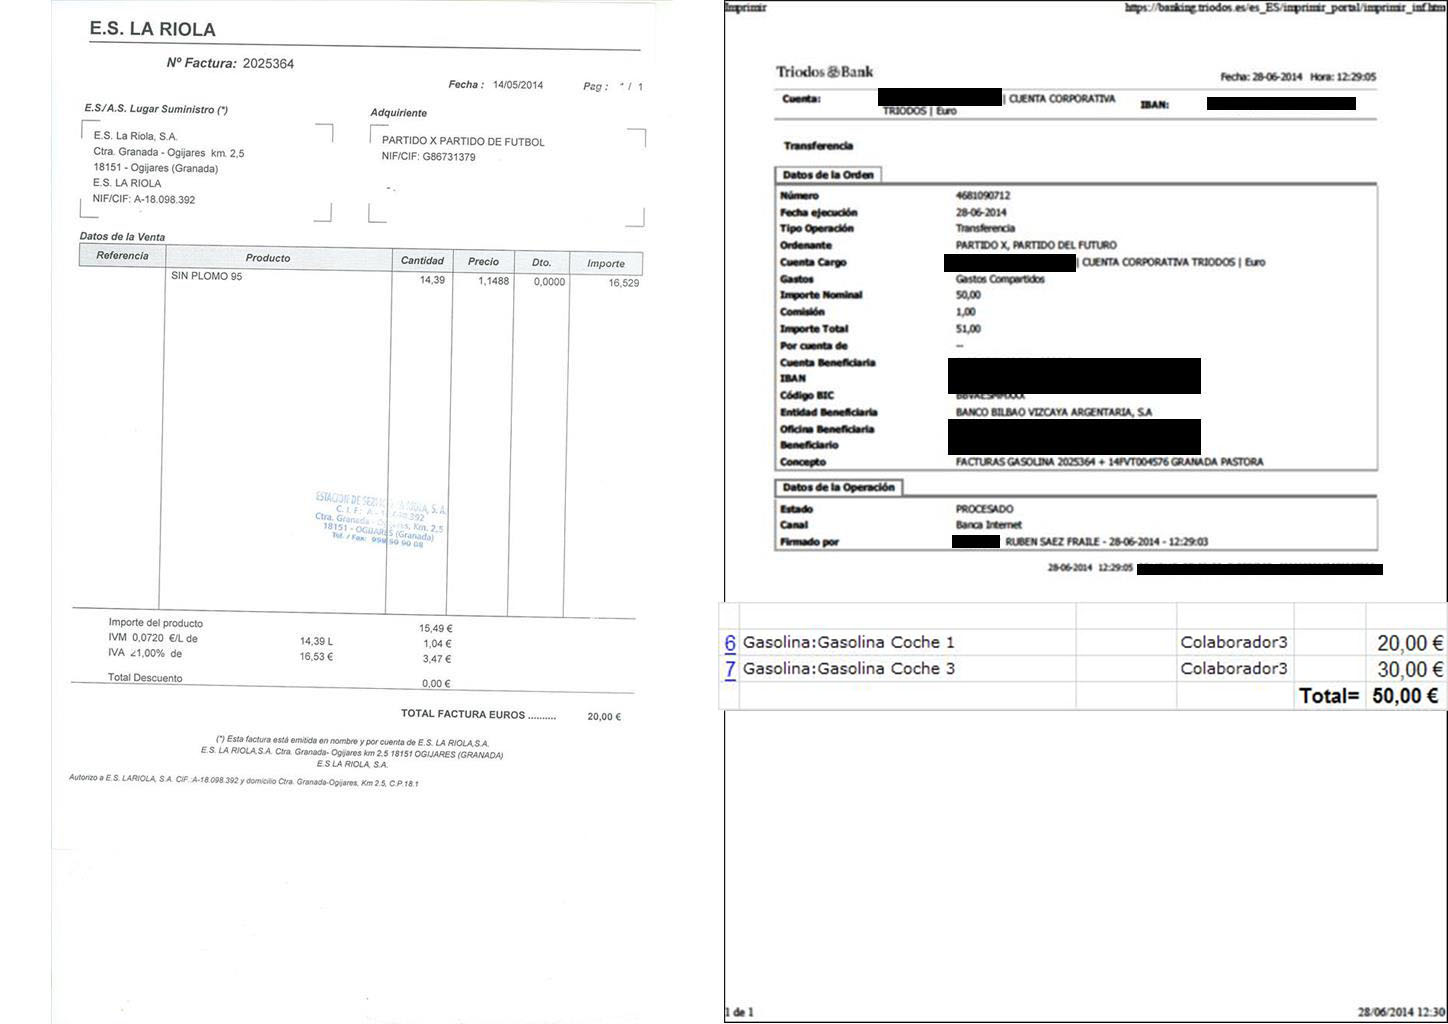Viewport: 1448px width, 1024px height.
Task: Click the 'Datos de la Operación' section header
Action: click(x=838, y=487)
